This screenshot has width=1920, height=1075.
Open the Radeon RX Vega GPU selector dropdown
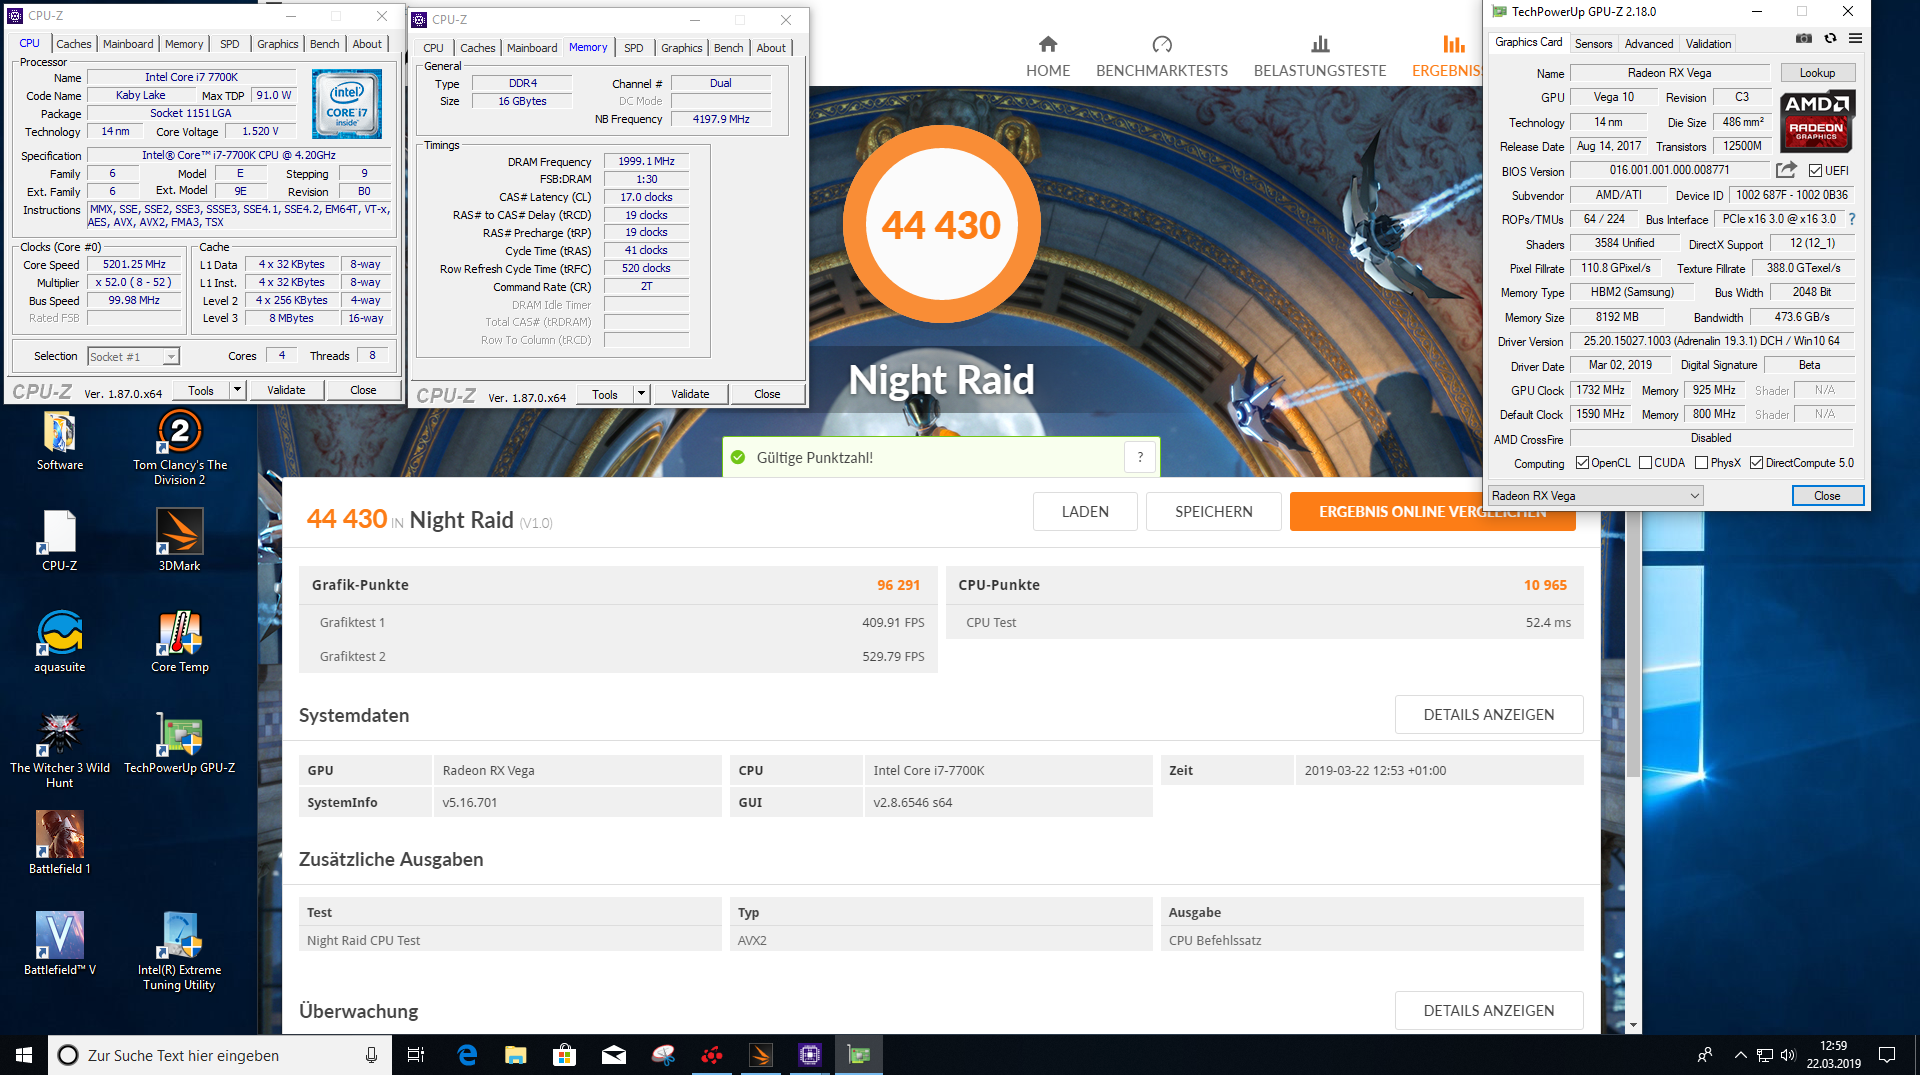pyautogui.click(x=1595, y=496)
